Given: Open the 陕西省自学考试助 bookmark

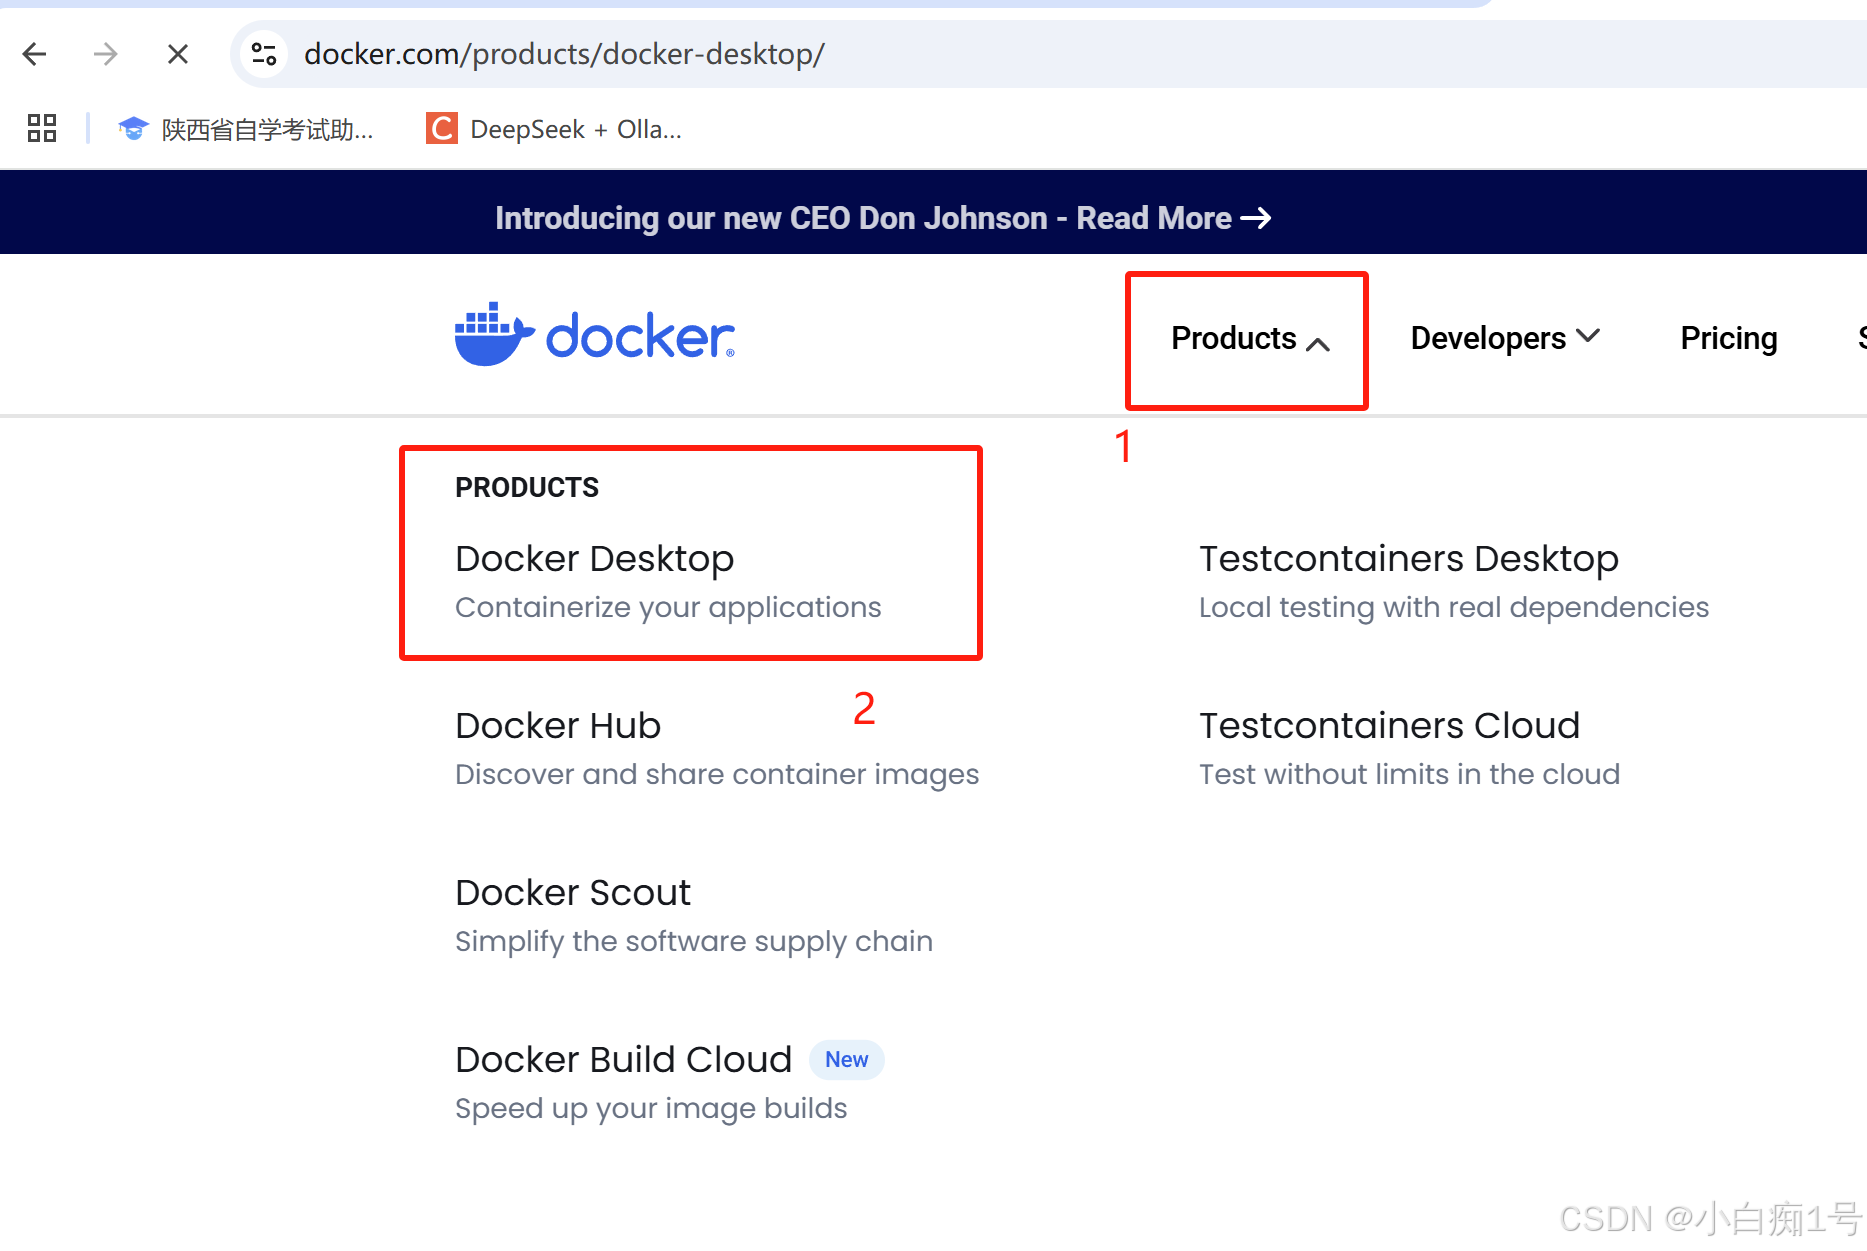Looking at the screenshot, I should [x=246, y=129].
